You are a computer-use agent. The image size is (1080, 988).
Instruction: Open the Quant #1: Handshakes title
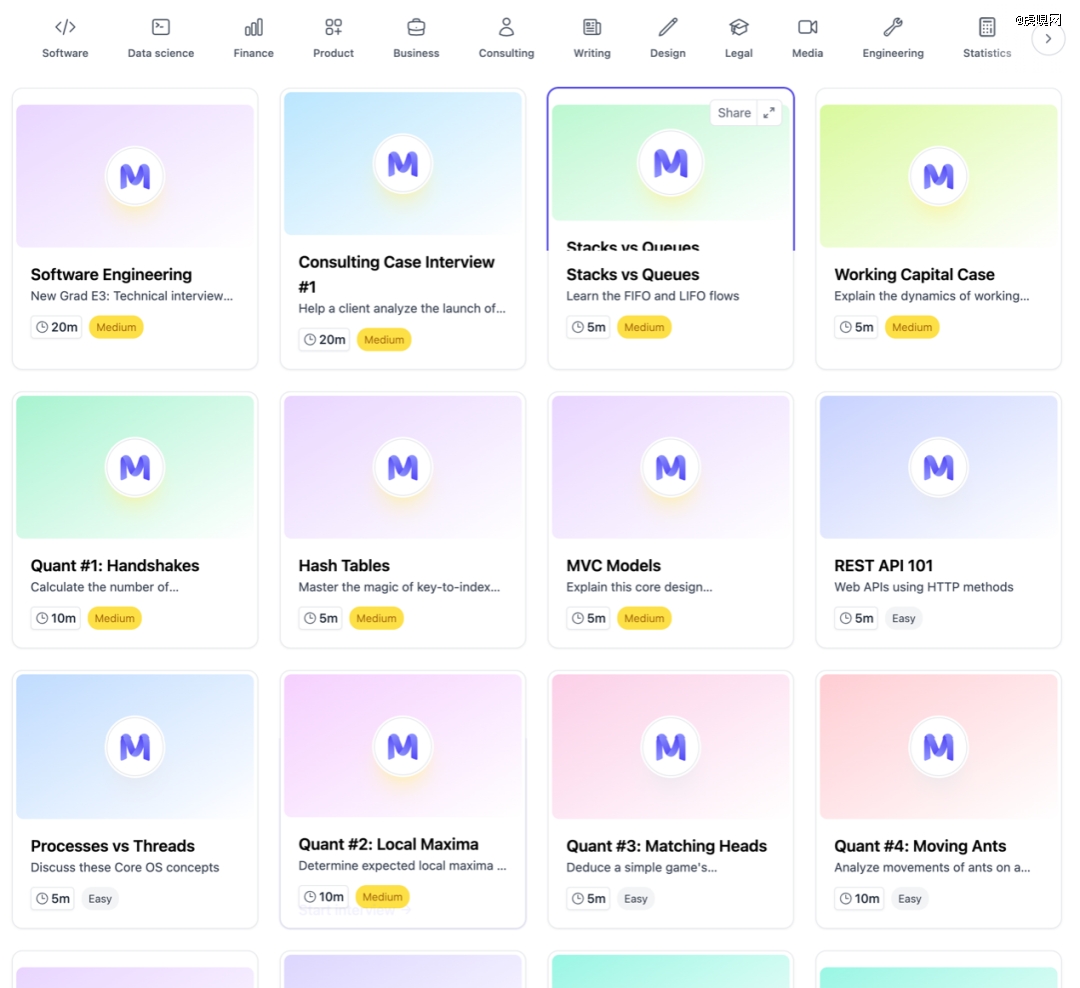(x=115, y=566)
